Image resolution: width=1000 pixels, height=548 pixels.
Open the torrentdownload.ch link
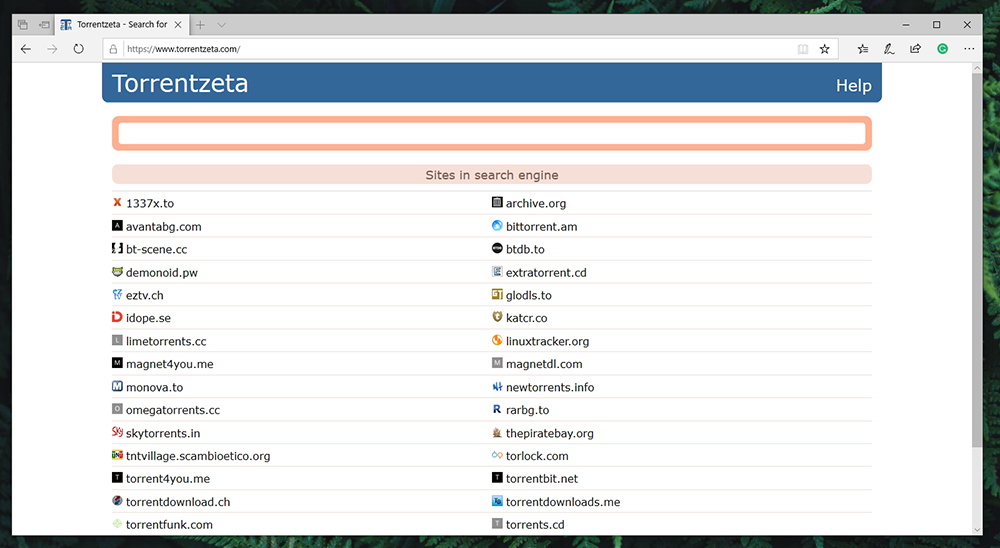(x=178, y=502)
